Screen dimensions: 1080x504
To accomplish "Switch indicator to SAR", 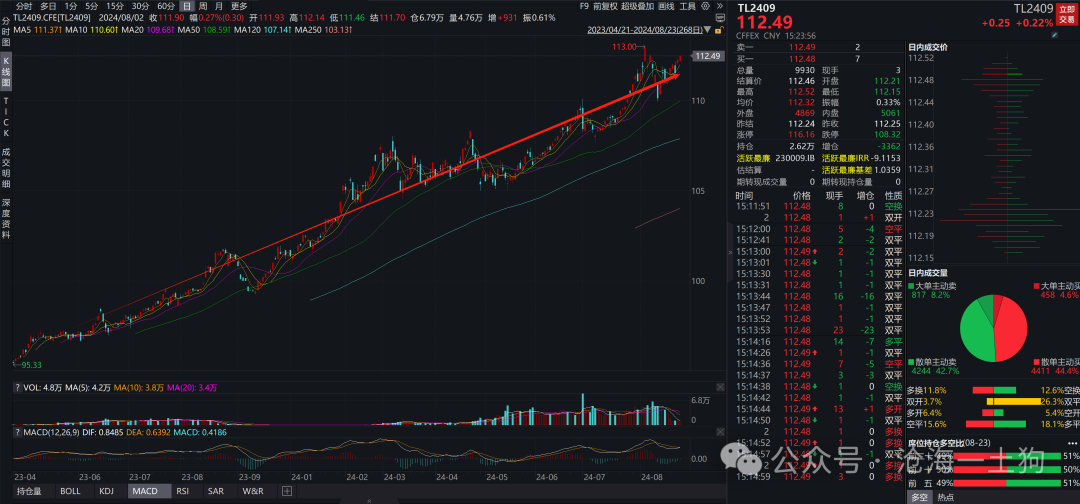I will click(216, 491).
